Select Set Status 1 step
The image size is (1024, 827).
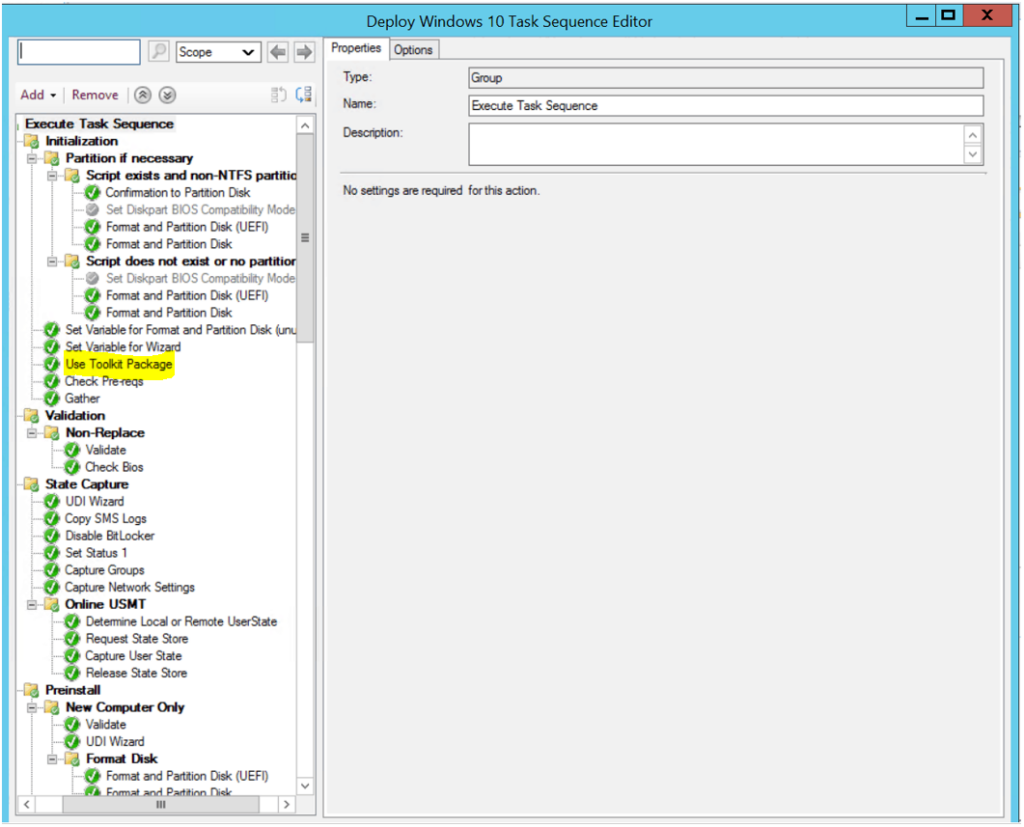coord(96,553)
